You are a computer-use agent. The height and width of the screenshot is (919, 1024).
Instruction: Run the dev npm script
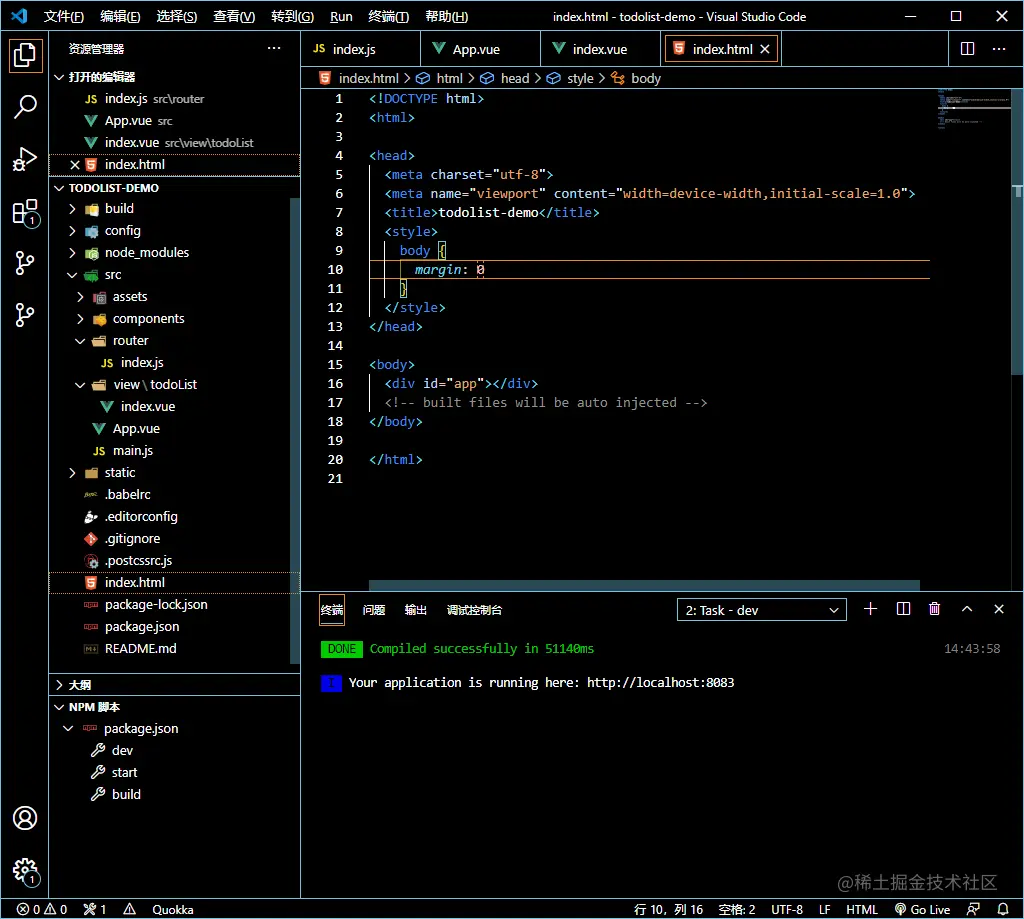[122, 750]
